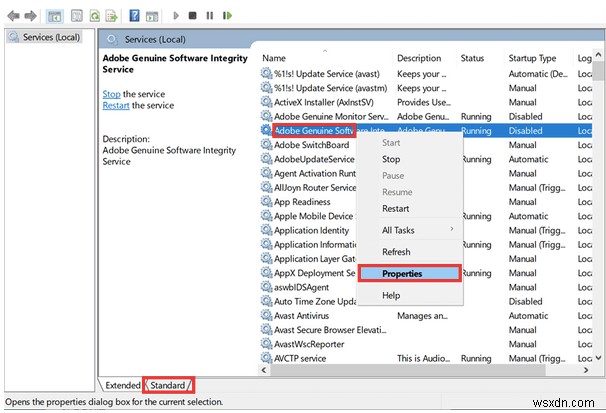This screenshot has width=606, height=413.
Task: Switch to the Standard tab
Action: point(168,385)
